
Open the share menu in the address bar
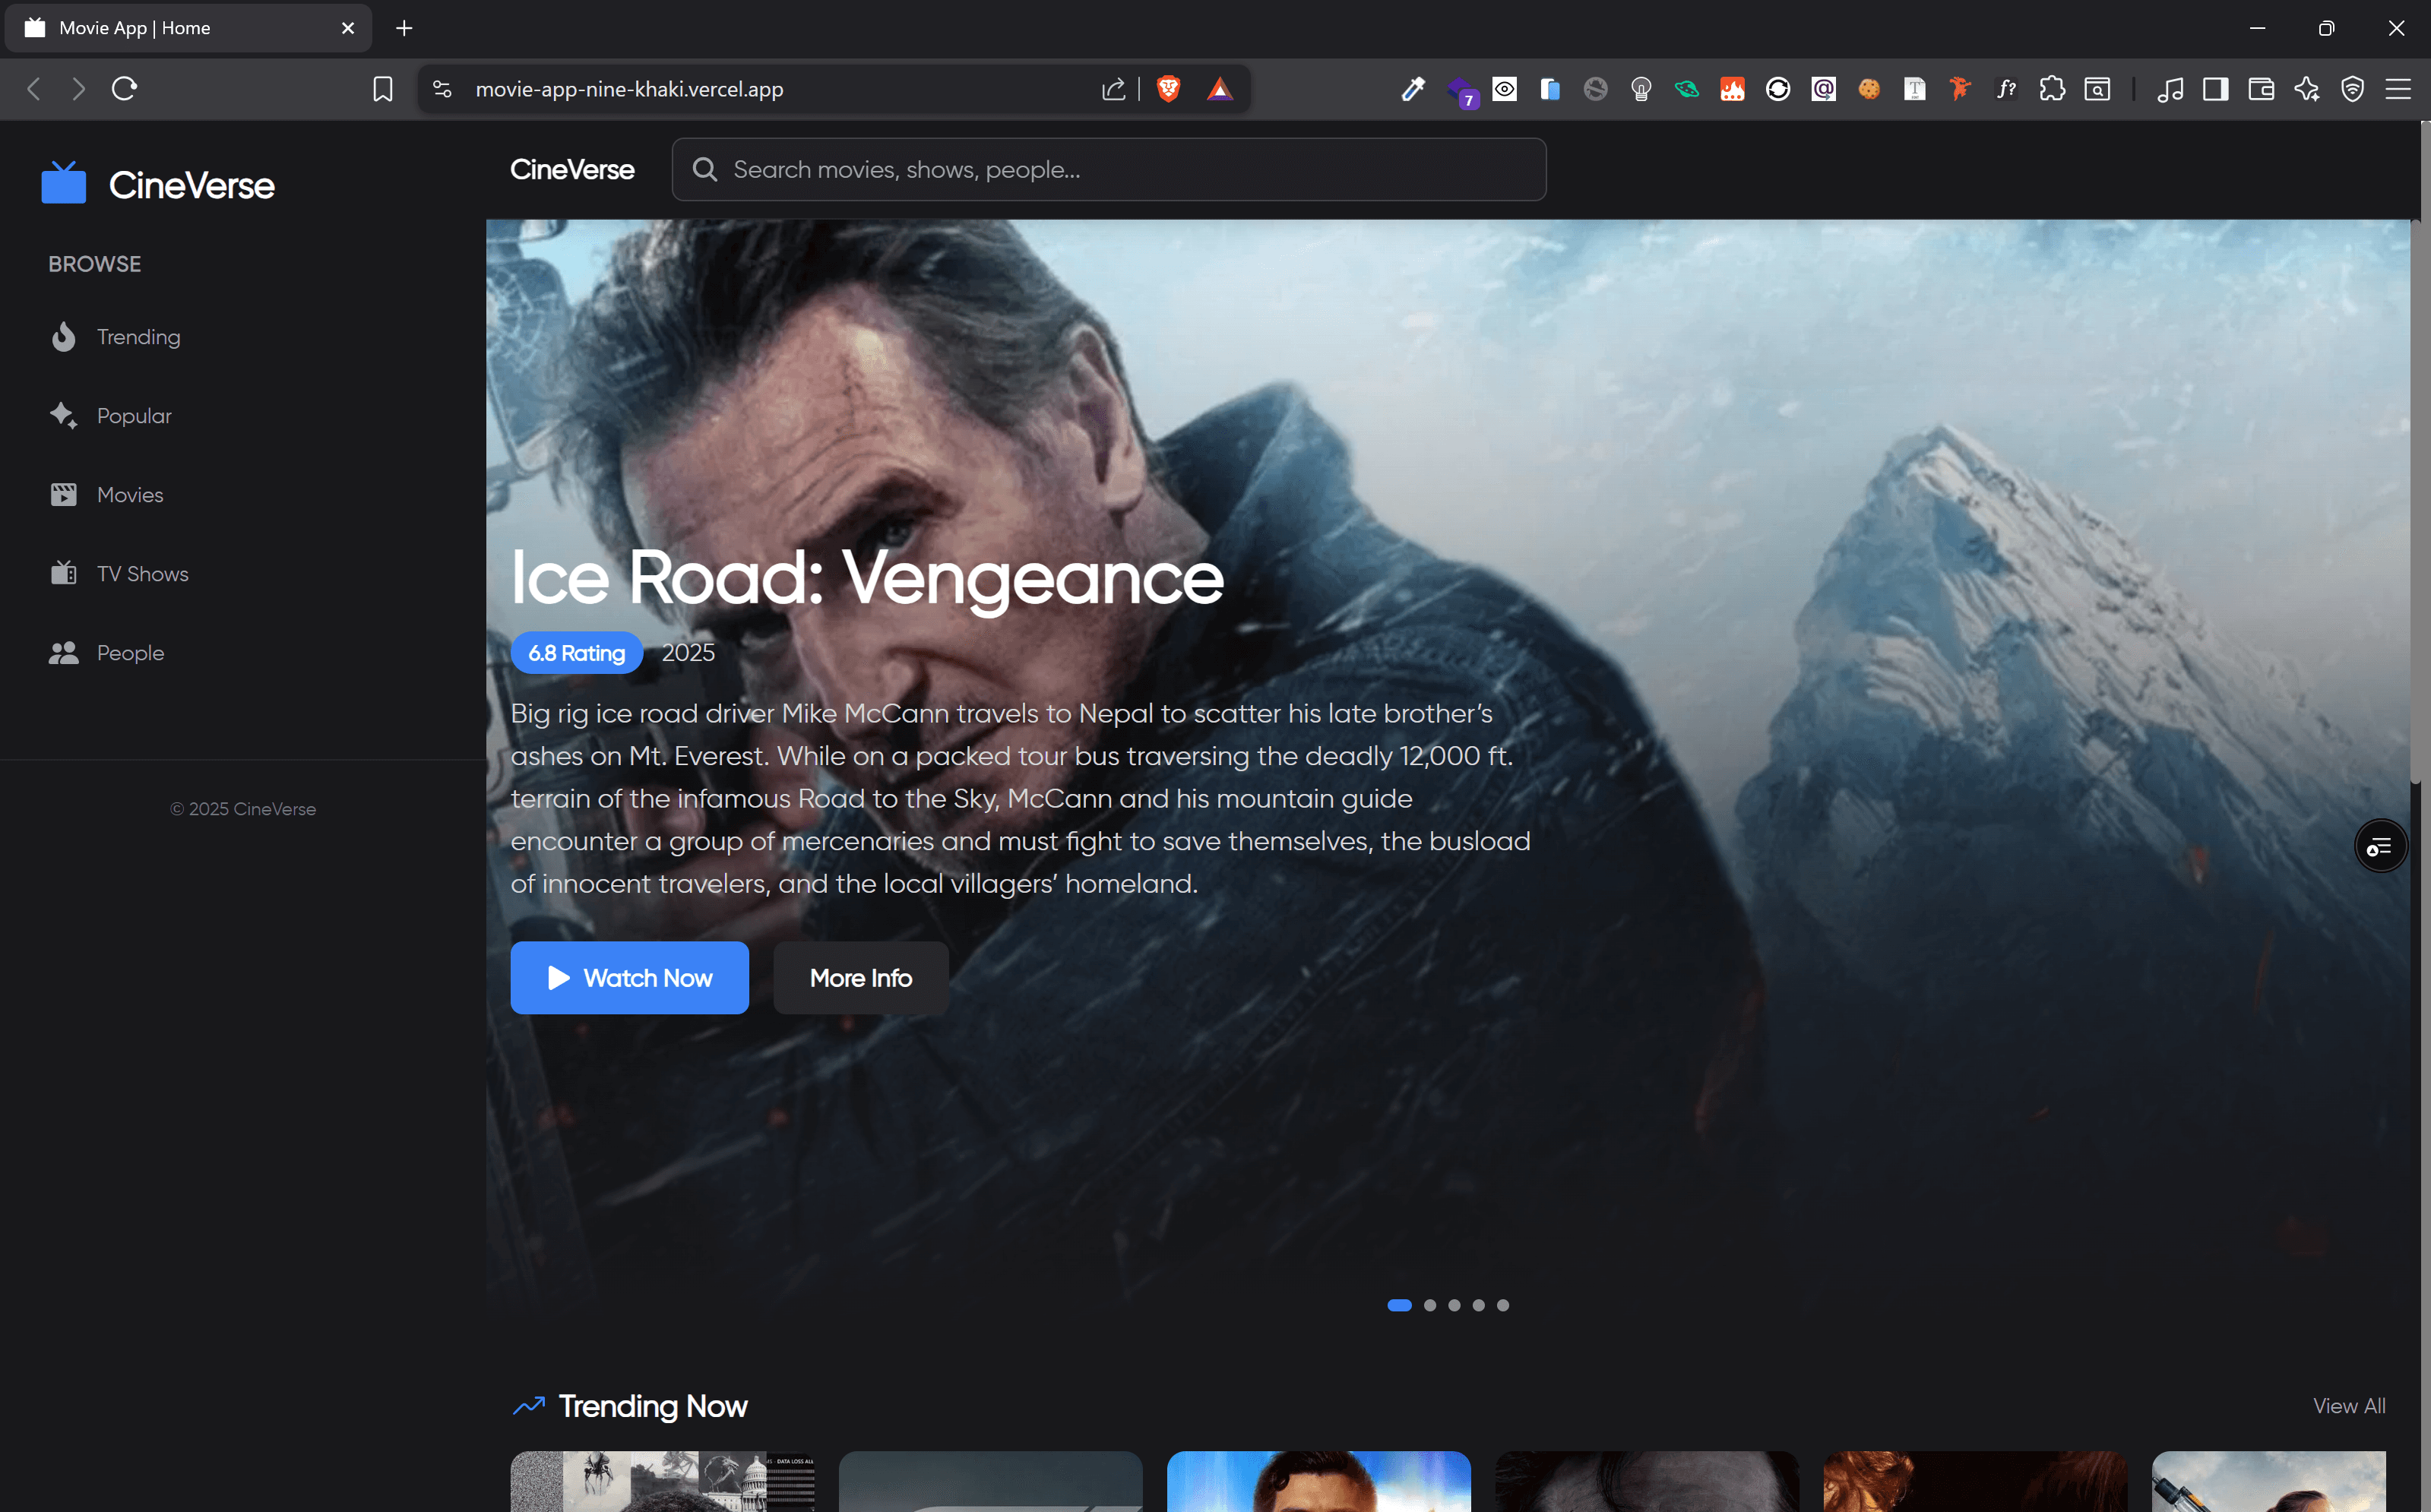[1113, 89]
